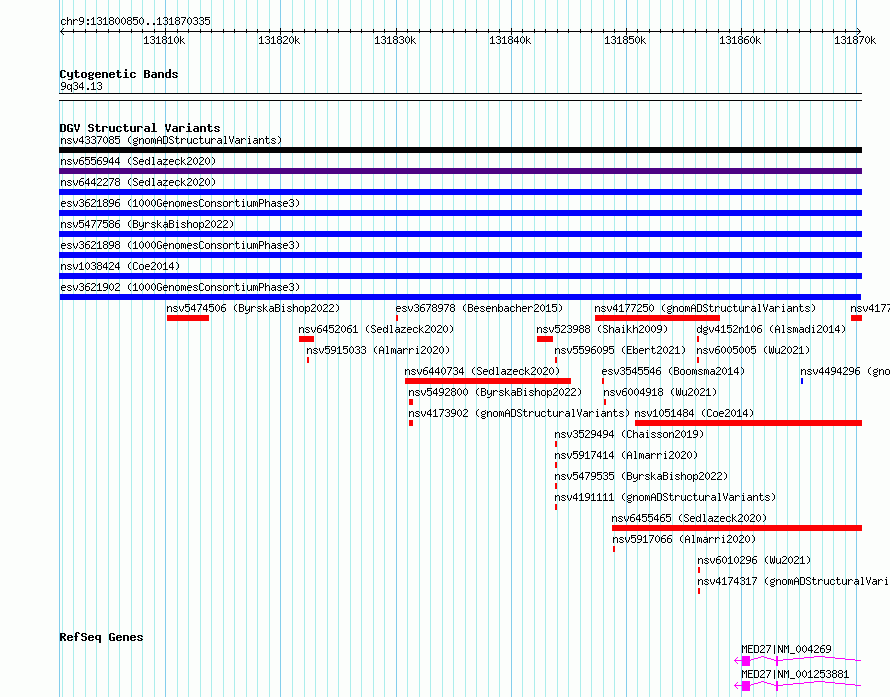Click the black nsv4337085 gnomAD variant bar
This screenshot has width=890, height=697.
click(x=460, y=150)
